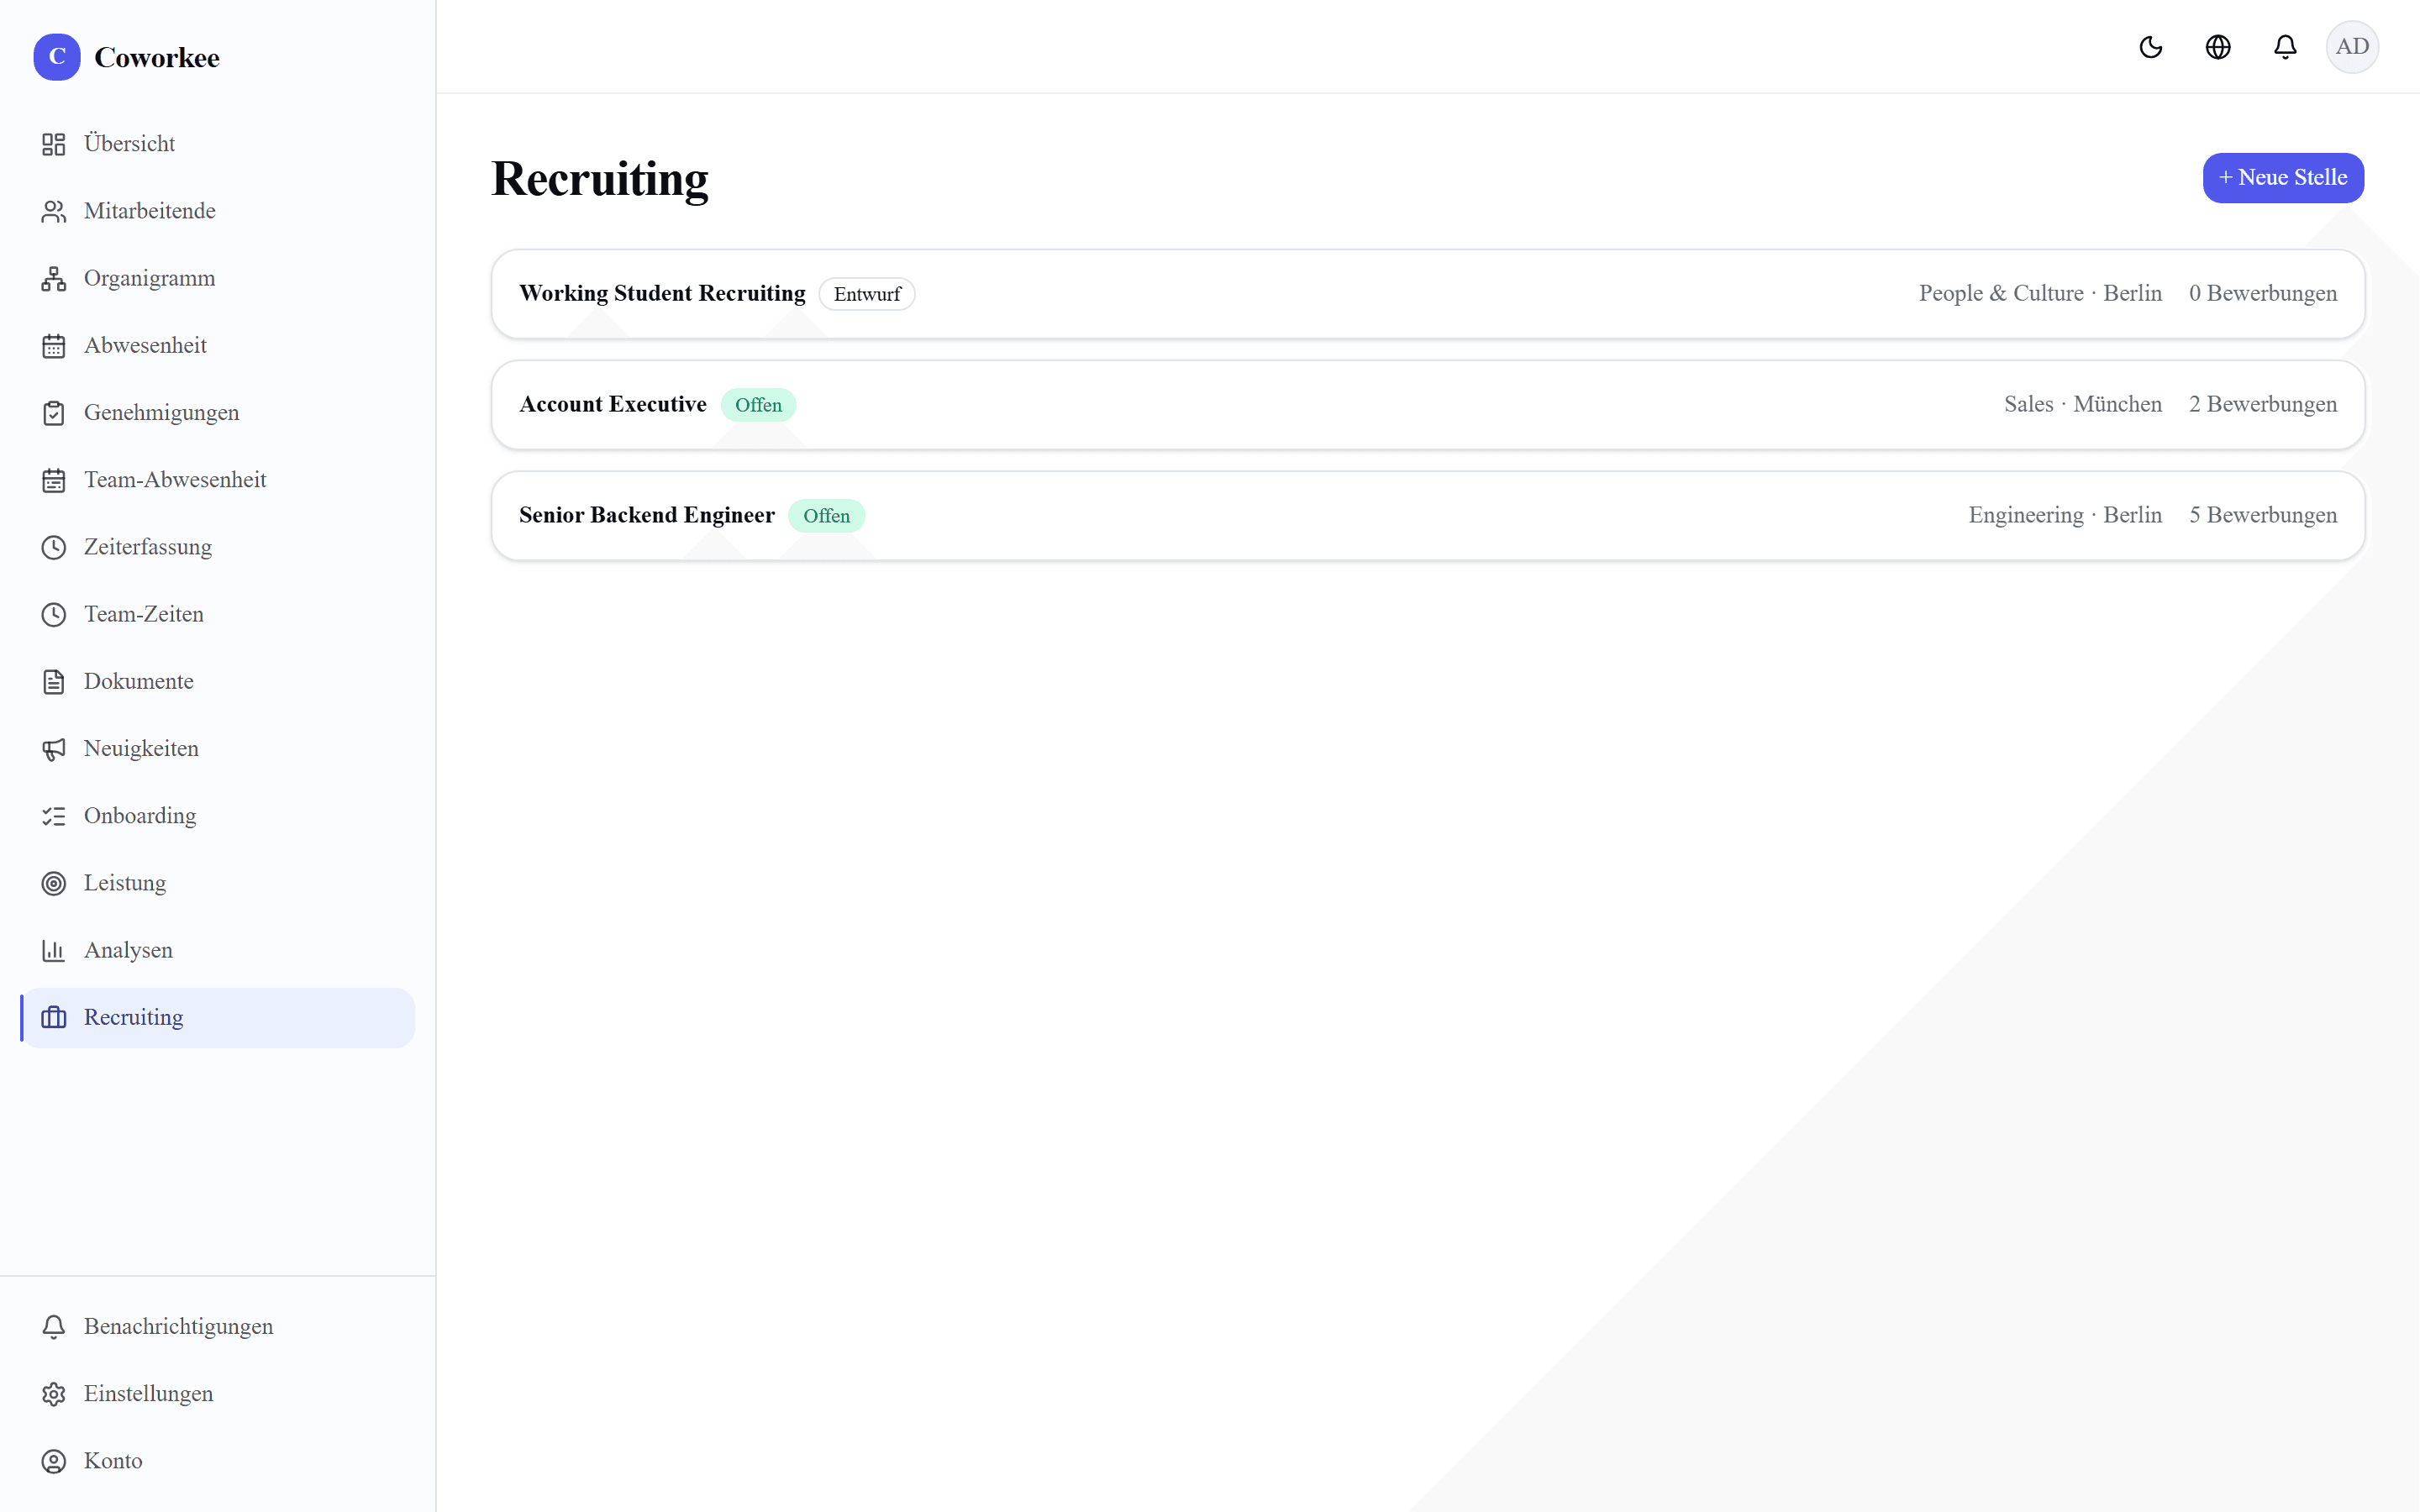Screen dimensions: 2420x1512
Task: Click the Onboarding checklist icon
Action: [54, 816]
